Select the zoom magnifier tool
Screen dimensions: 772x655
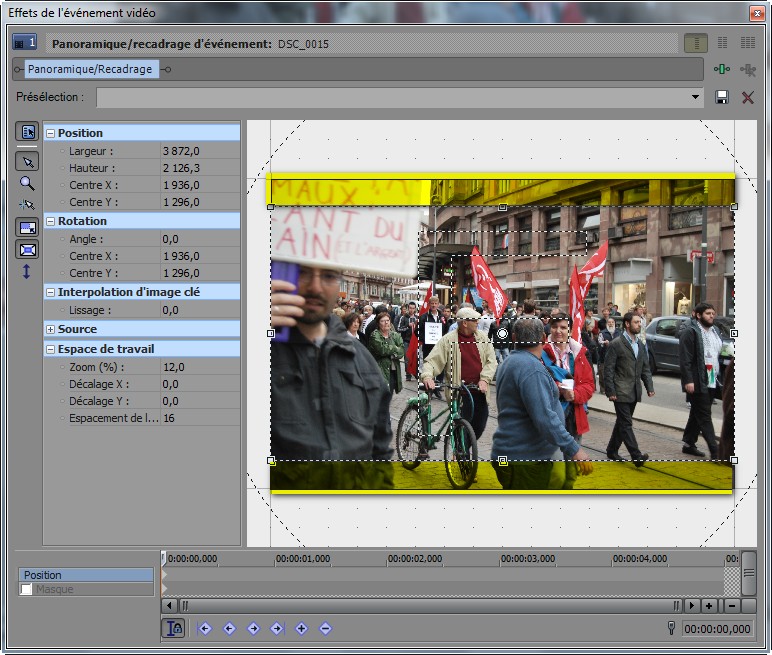point(27,183)
